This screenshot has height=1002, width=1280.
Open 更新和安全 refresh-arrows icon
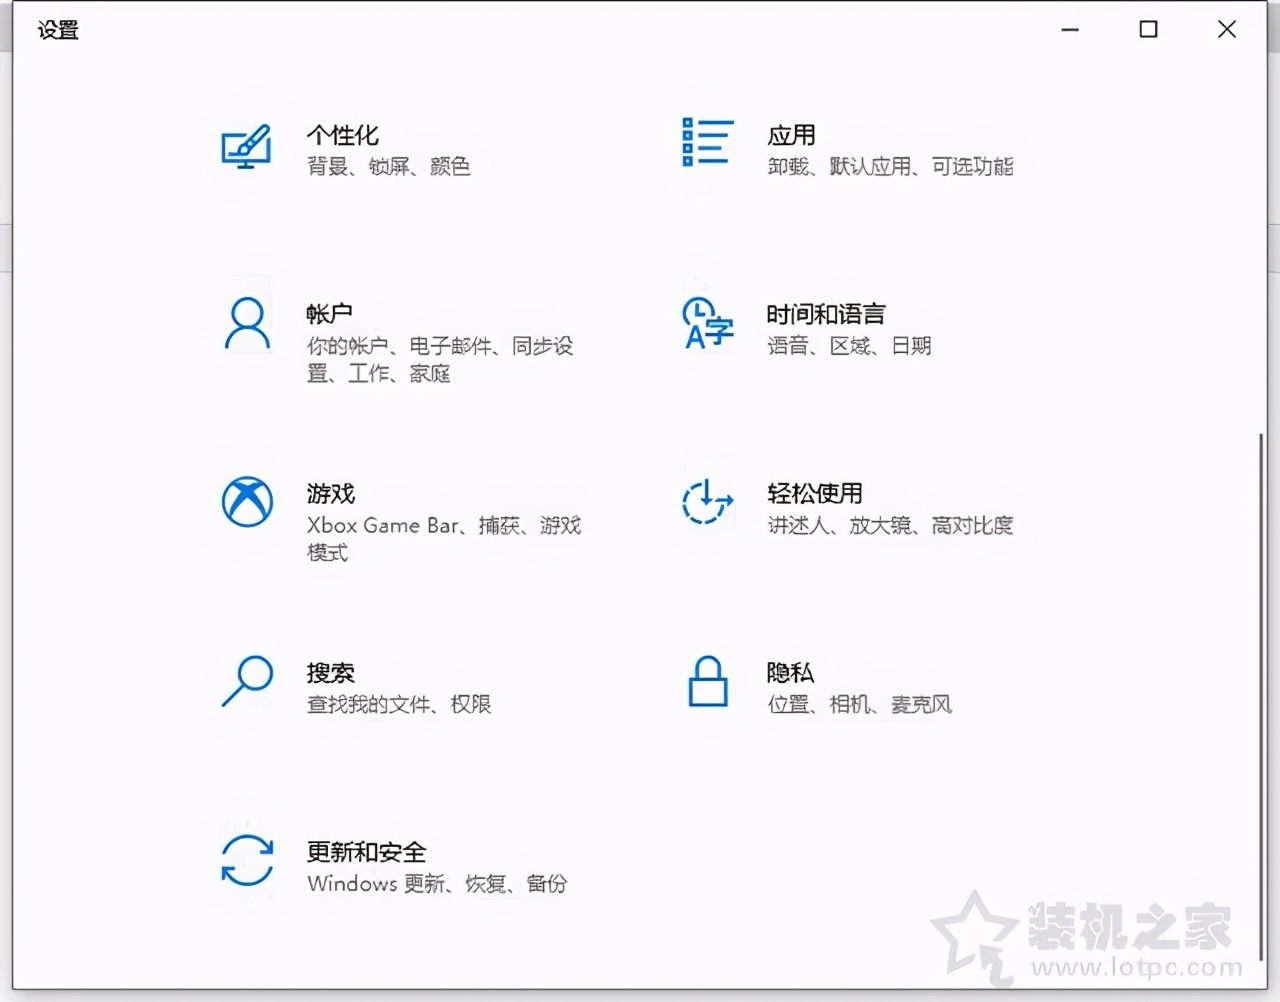[246, 862]
